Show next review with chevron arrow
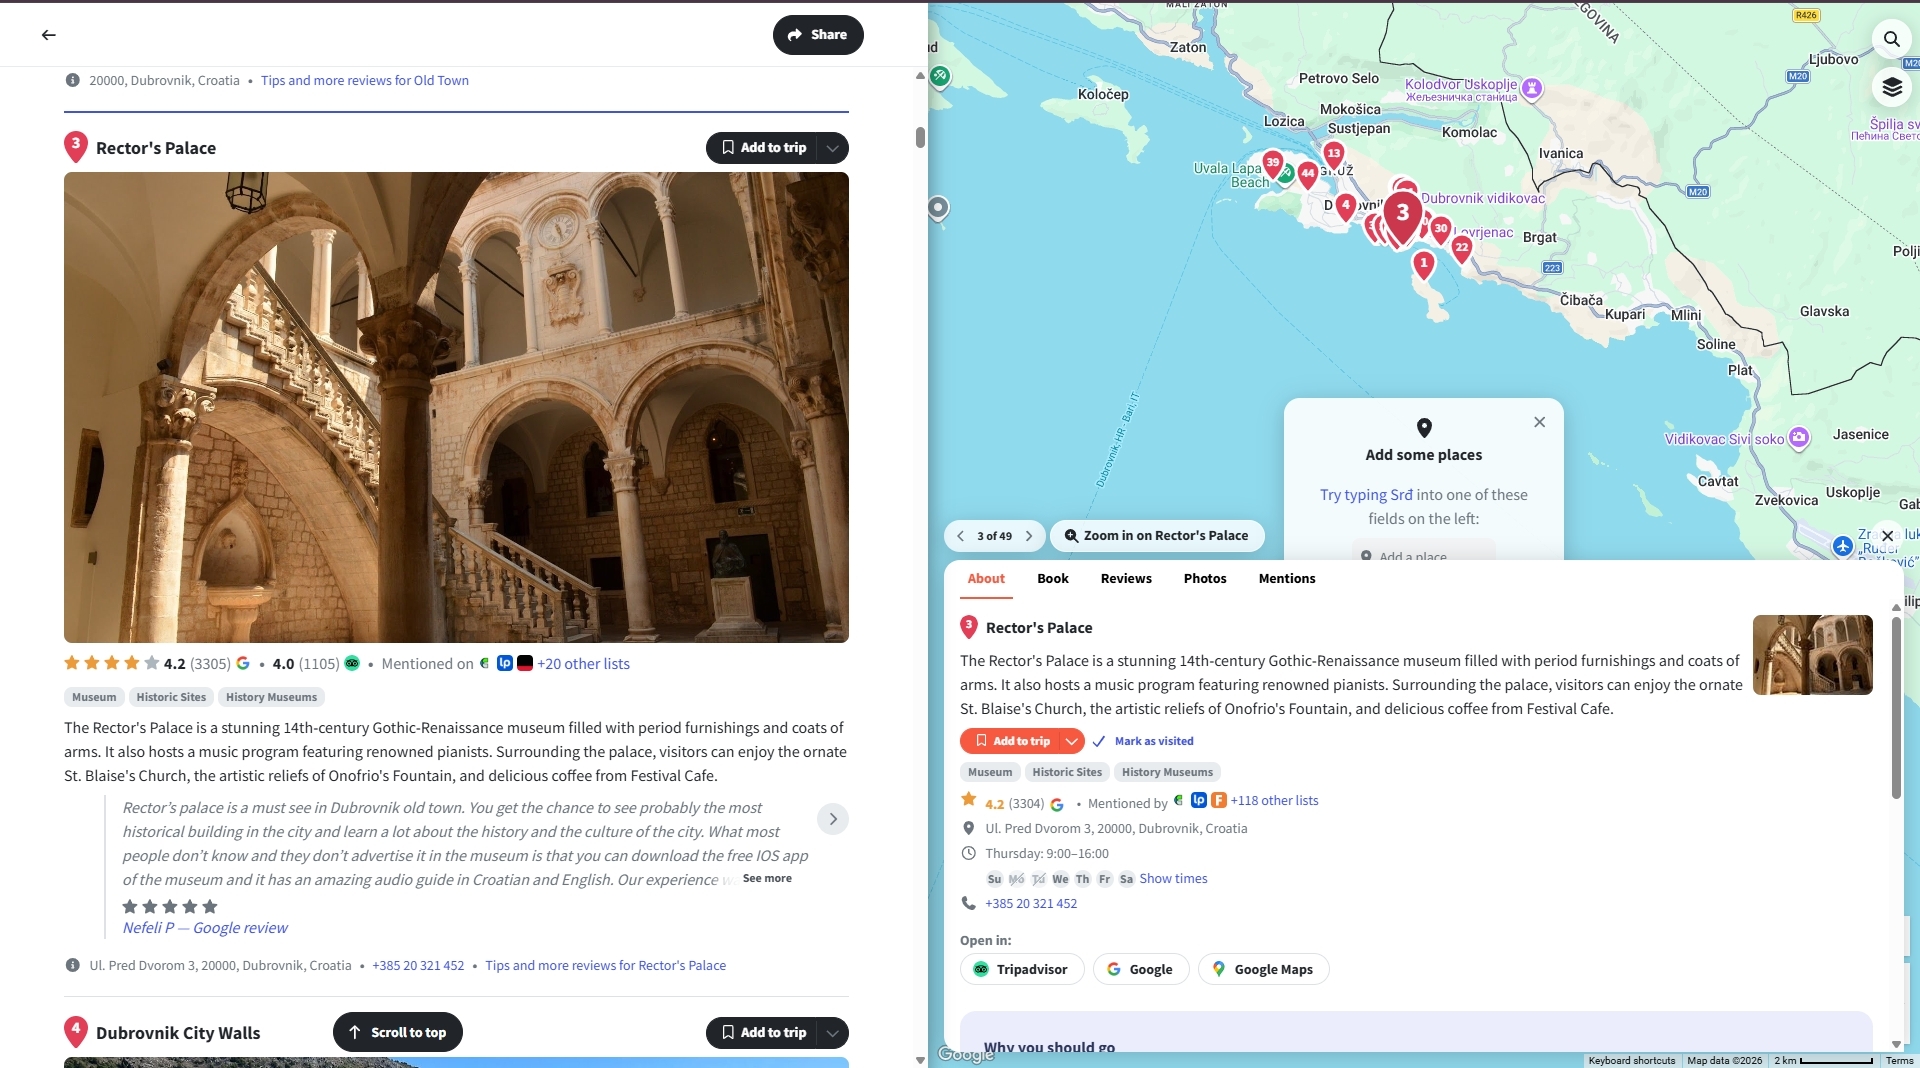The width and height of the screenshot is (1920, 1068). coord(832,819)
